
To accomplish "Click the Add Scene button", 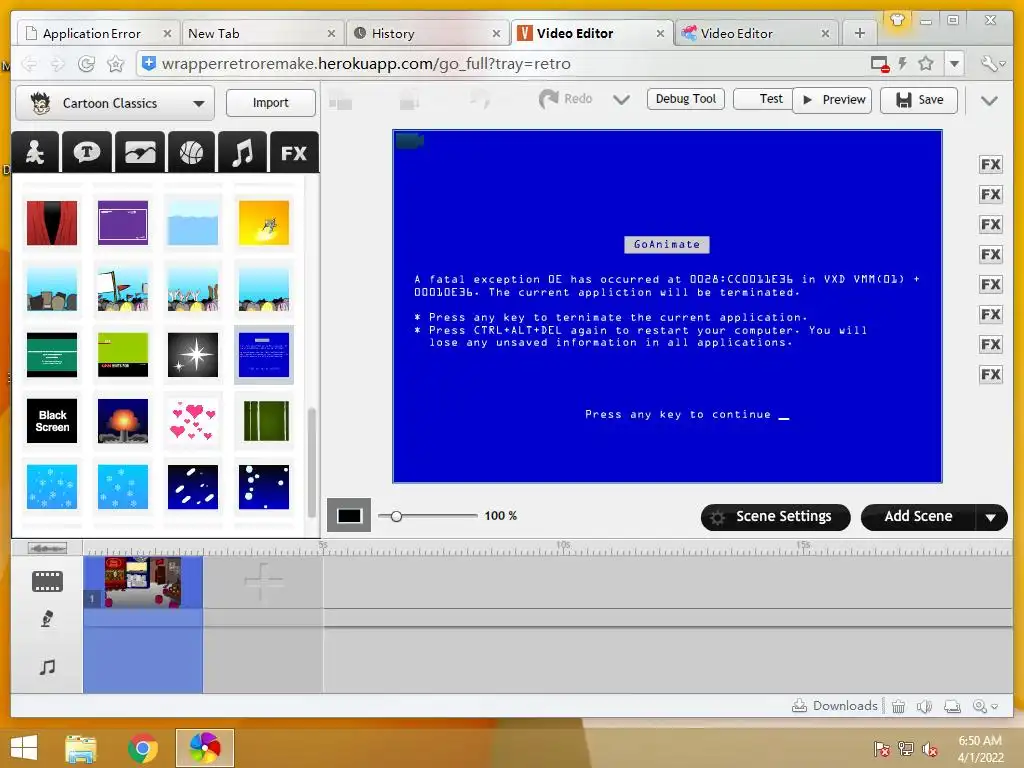I will [918, 517].
